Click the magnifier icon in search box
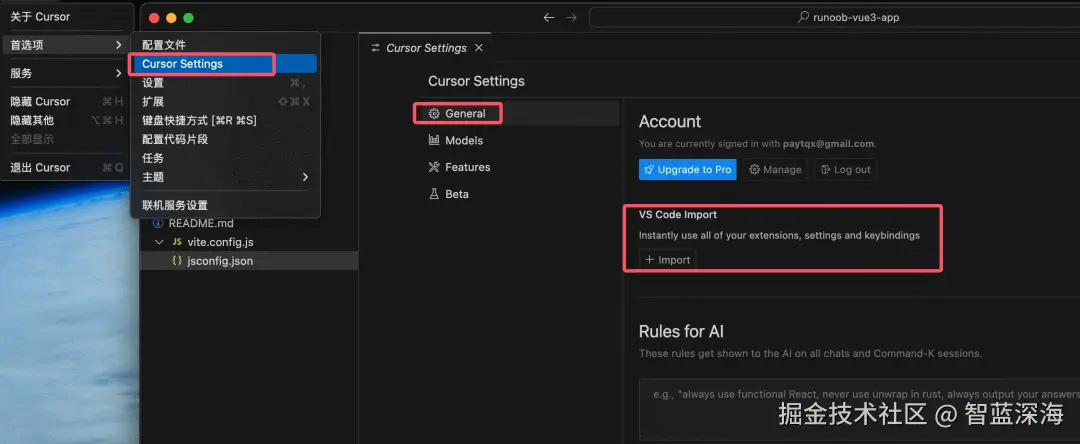Viewport: 1080px width, 444px height. 802,17
